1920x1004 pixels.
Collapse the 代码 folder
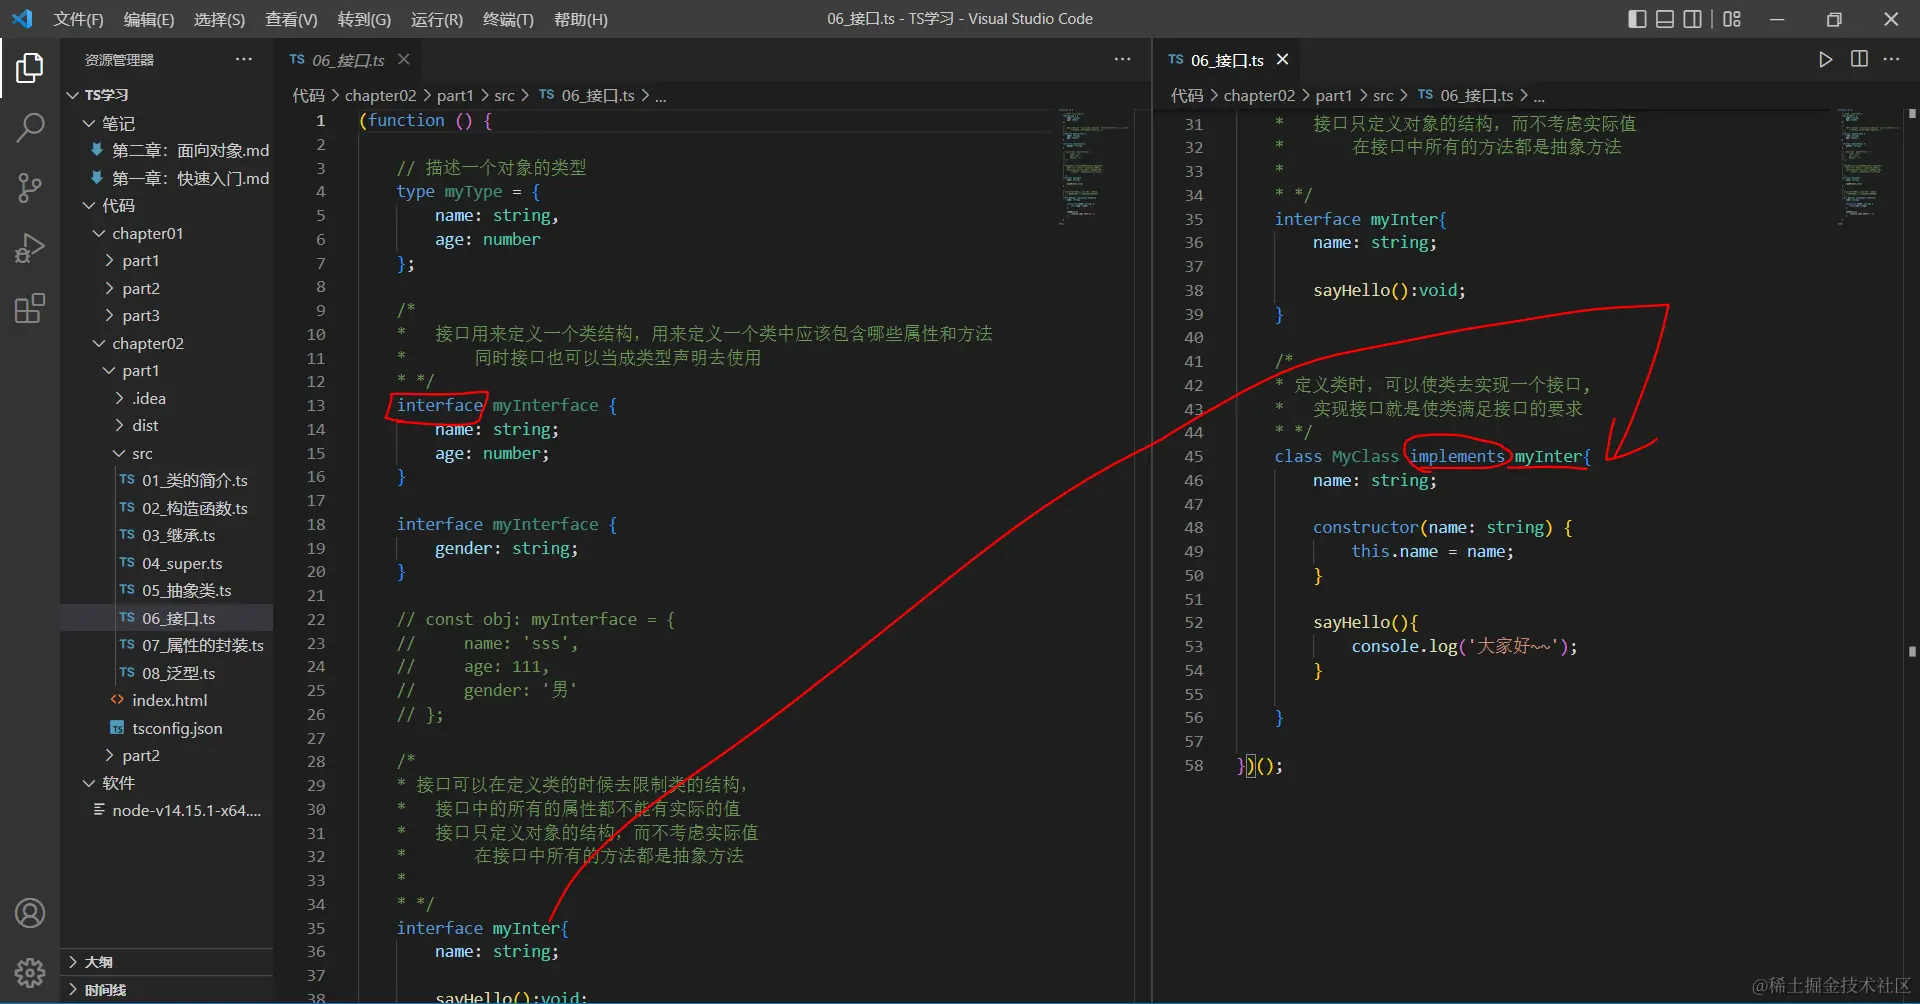[x=166, y=205]
